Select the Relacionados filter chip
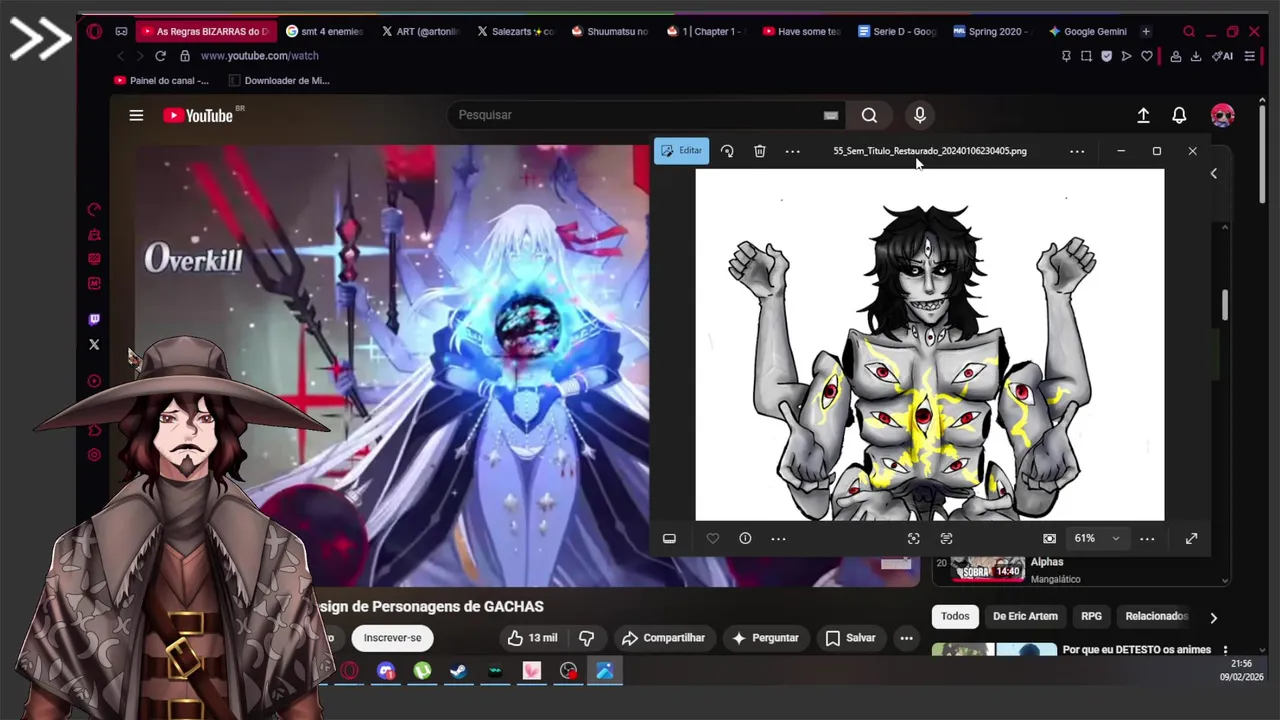The image size is (1280, 720). 1156,616
